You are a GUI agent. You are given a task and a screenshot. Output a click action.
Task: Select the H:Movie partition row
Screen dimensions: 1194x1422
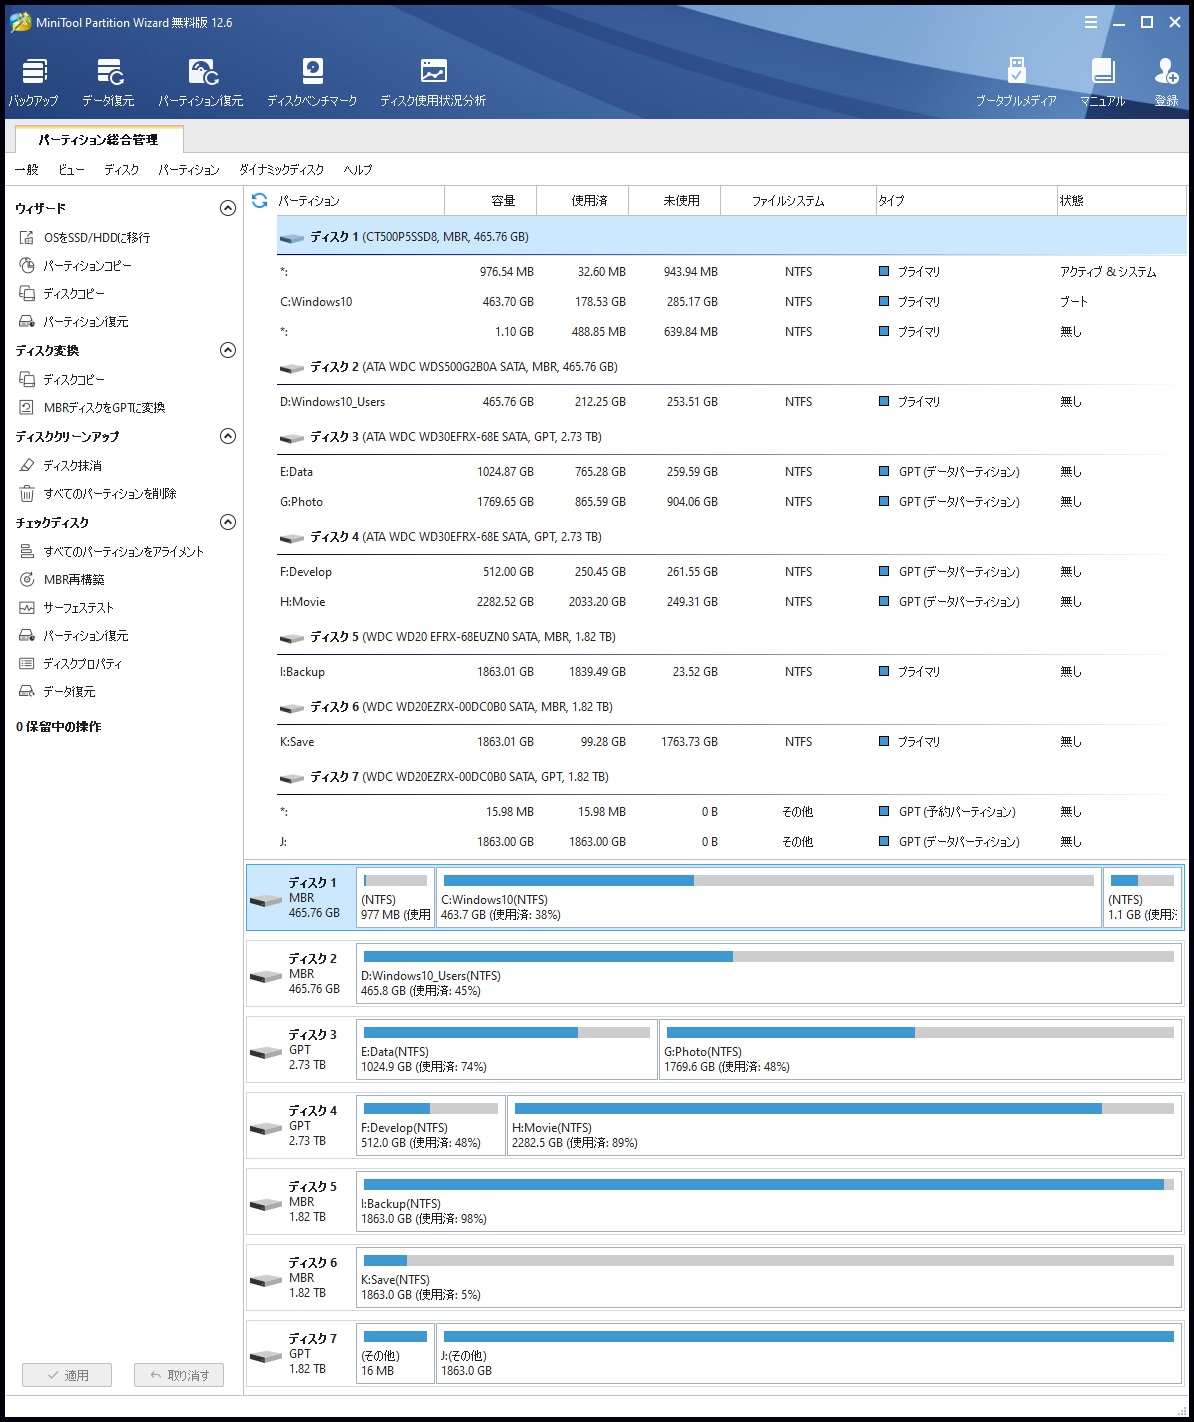click(x=731, y=602)
